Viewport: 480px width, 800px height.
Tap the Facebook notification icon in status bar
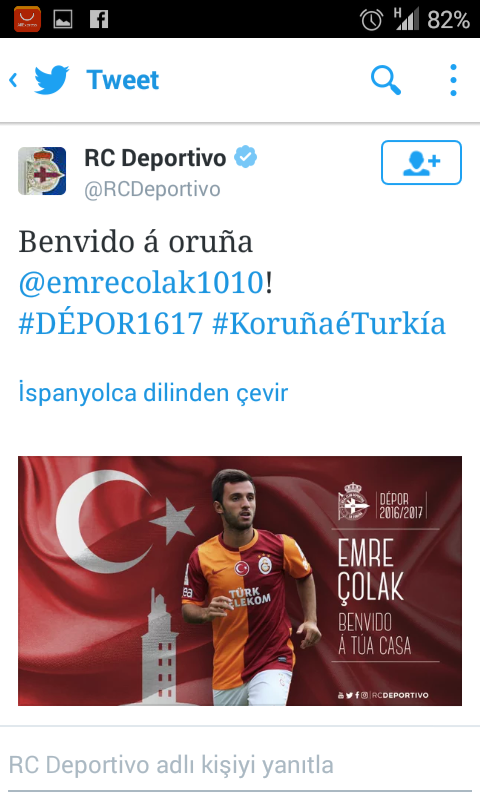99,19
